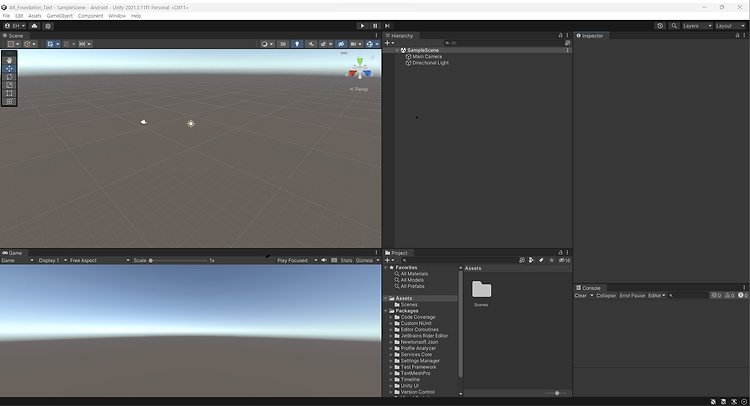The height and width of the screenshot is (406, 750).
Task: Open the Free Aspect dropdown
Action: [x=99, y=260]
